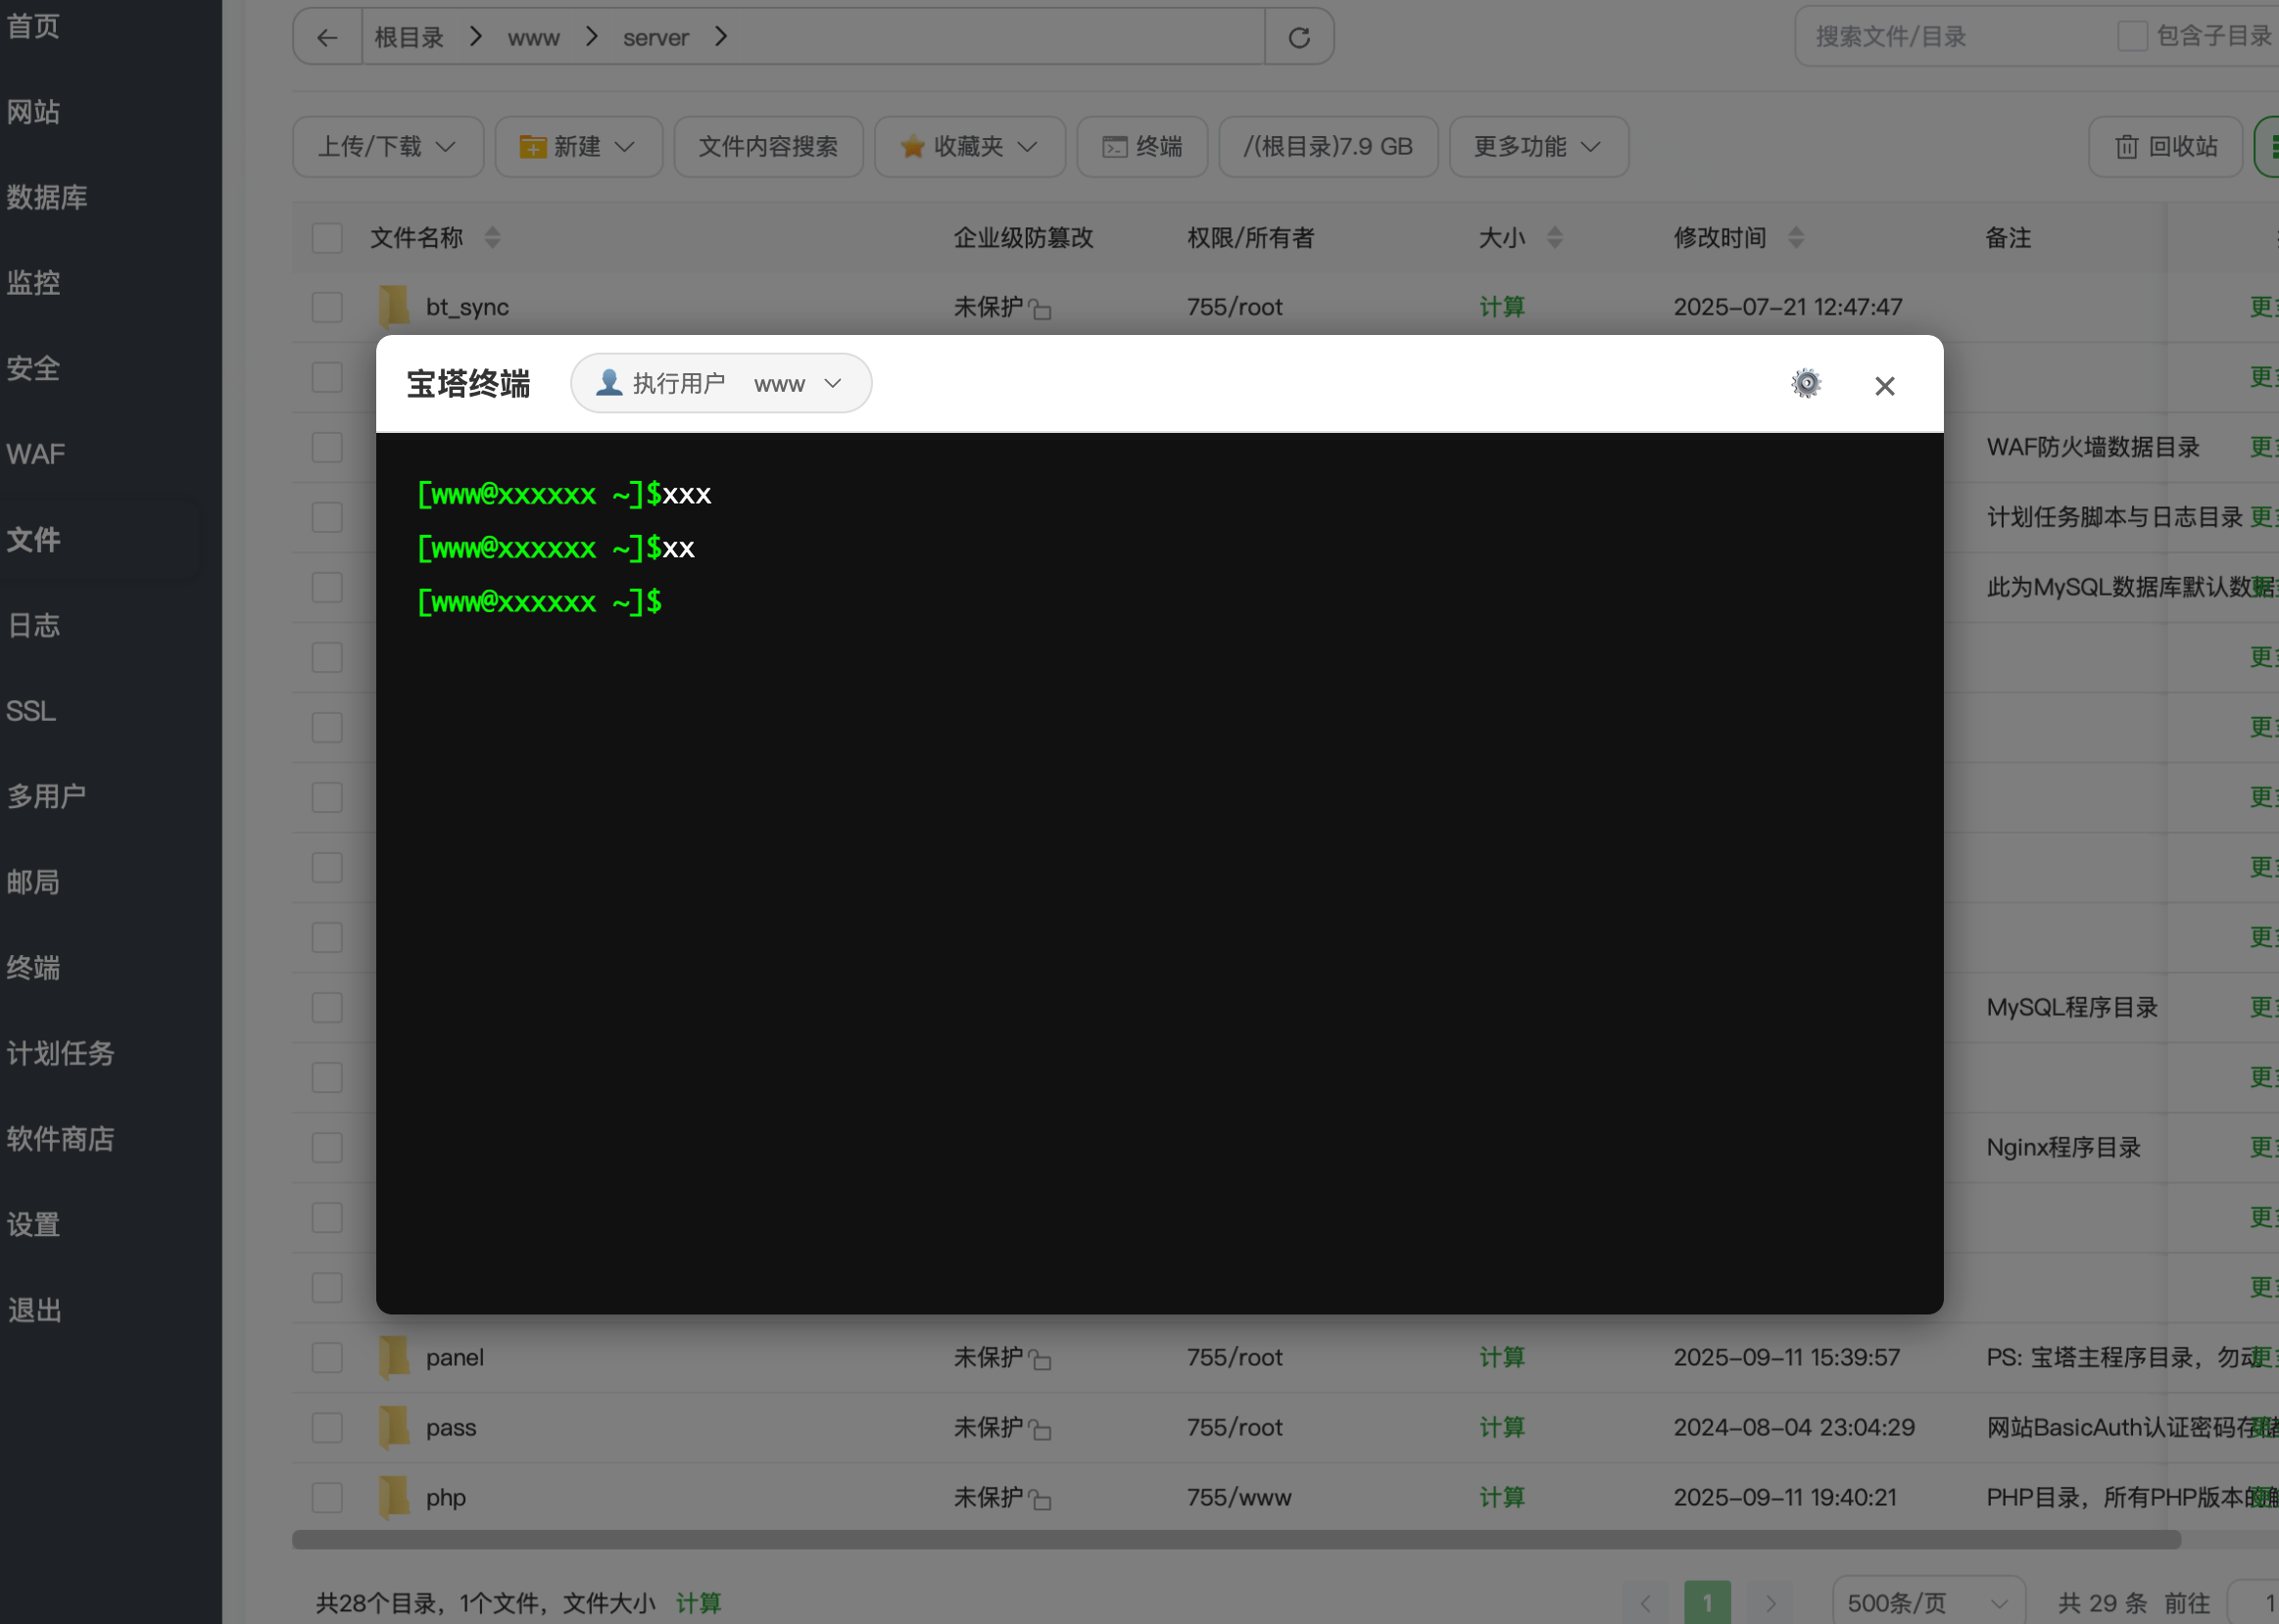Check checkbox in WAF防火墙数据目录 row

[x=327, y=447]
